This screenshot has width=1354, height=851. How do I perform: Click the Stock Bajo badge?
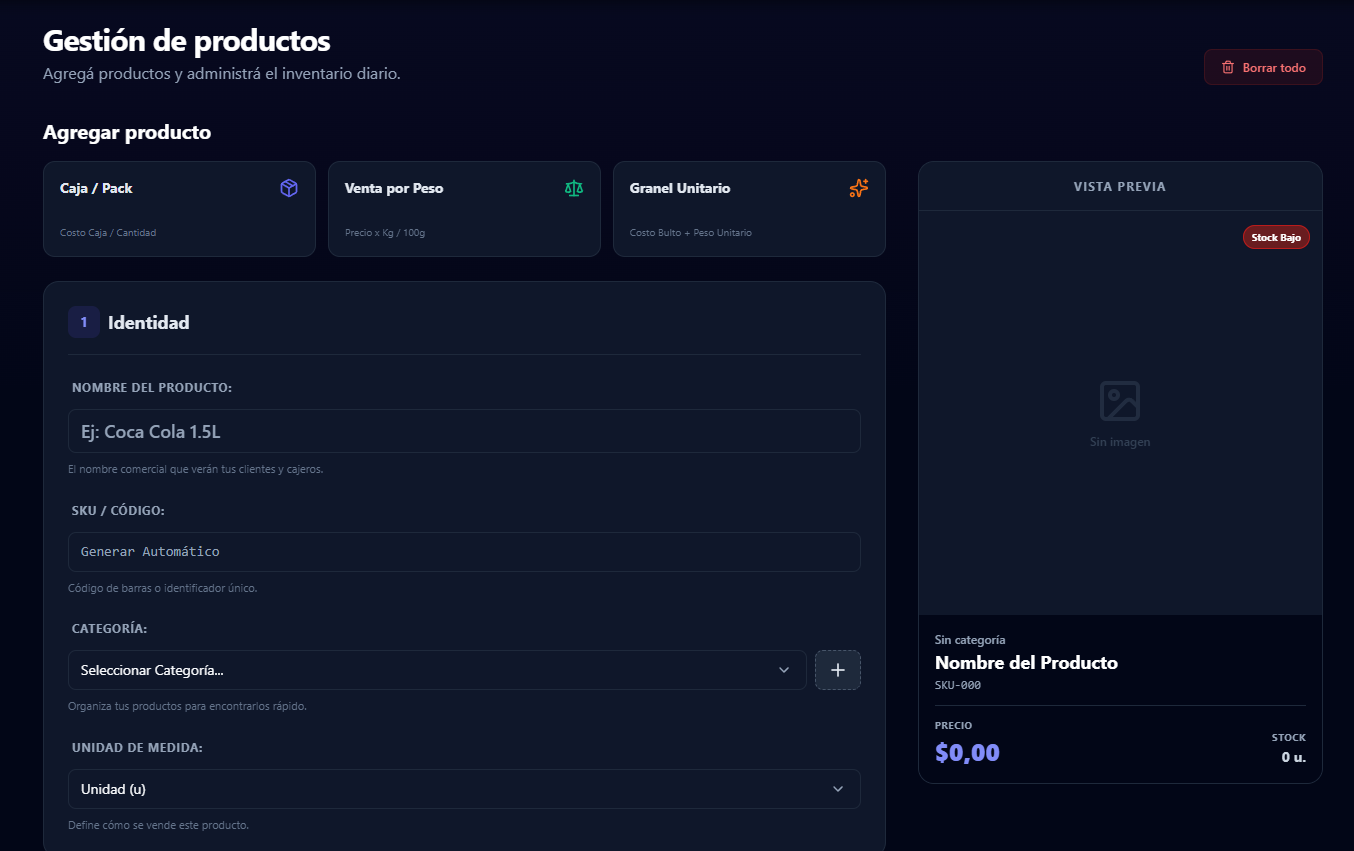pyautogui.click(x=1275, y=237)
